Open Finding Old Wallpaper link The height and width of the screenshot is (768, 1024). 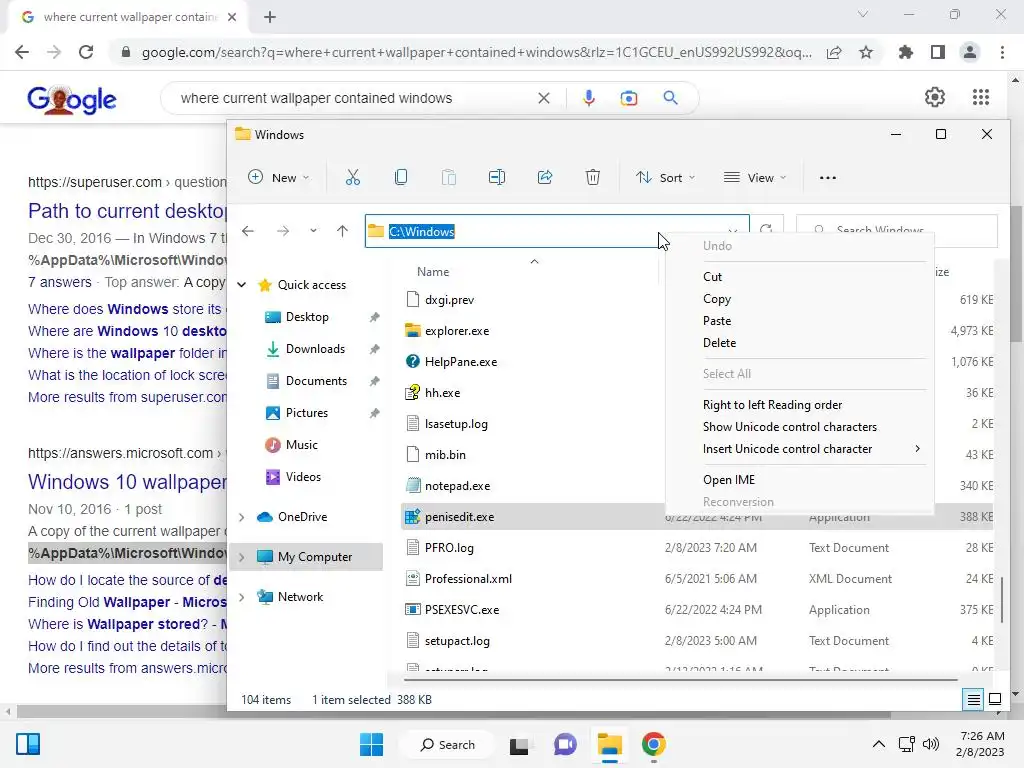click(127, 602)
